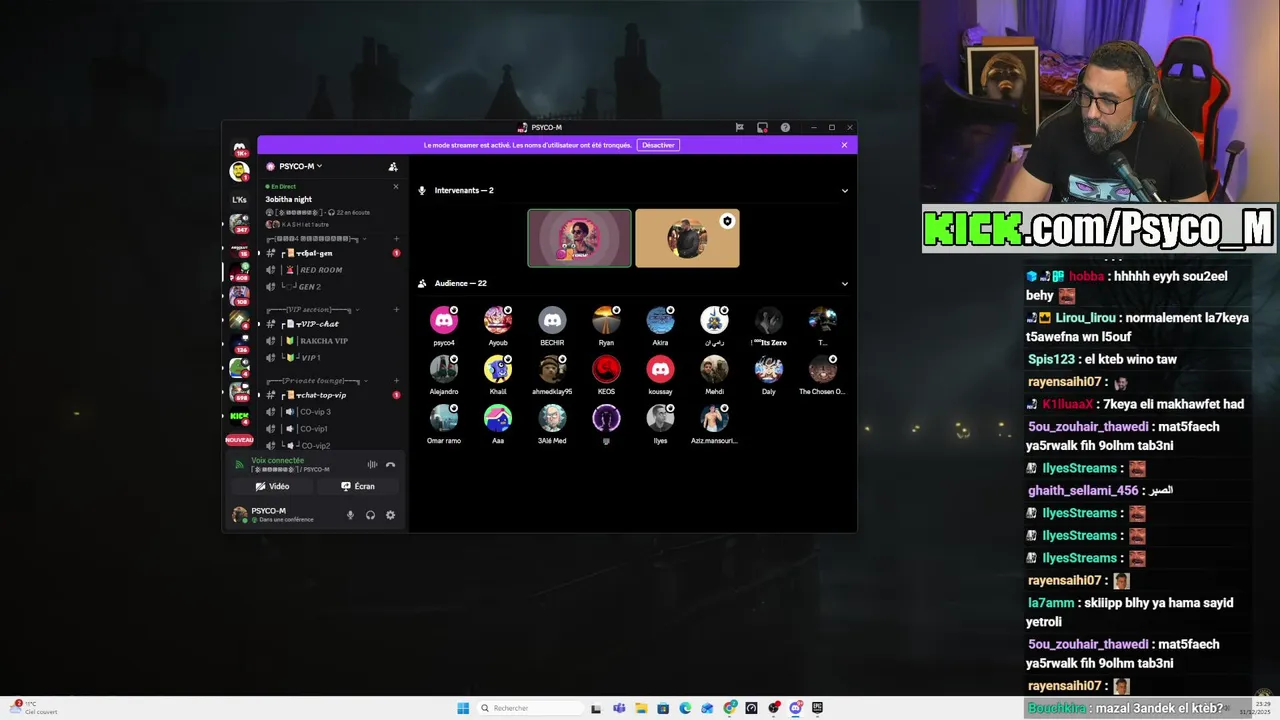Click KEOS avatar in audience
The height and width of the screenshot is (720, 1280).
[x=606, y=369]
